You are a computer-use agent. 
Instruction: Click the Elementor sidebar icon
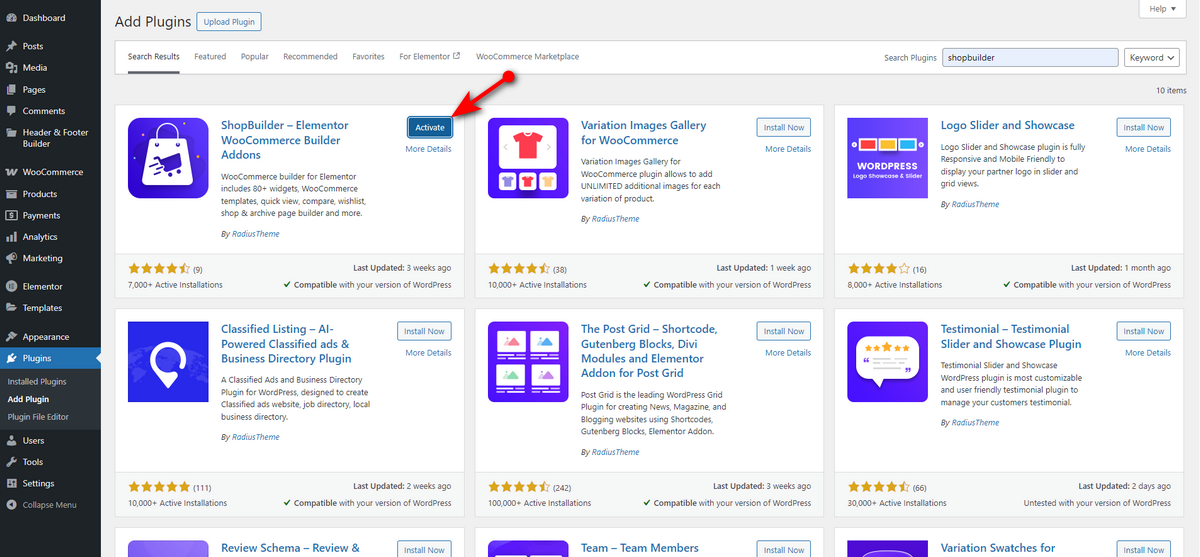[11, 286]
